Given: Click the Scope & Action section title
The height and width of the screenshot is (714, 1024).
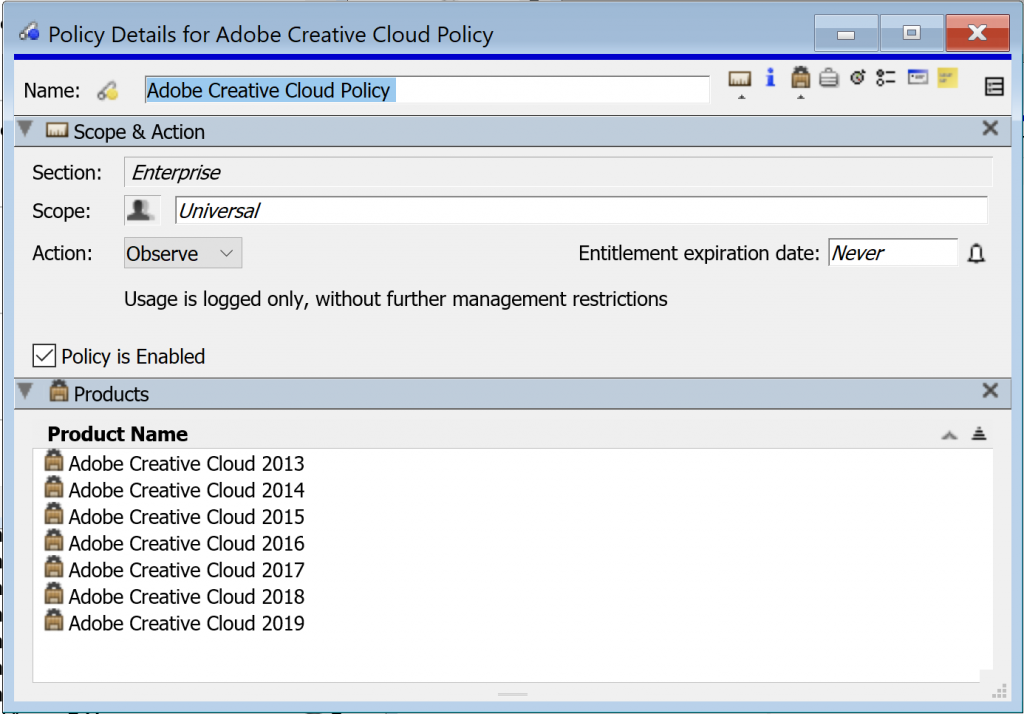Looking at the screenshot, I should tap(139, 132).
